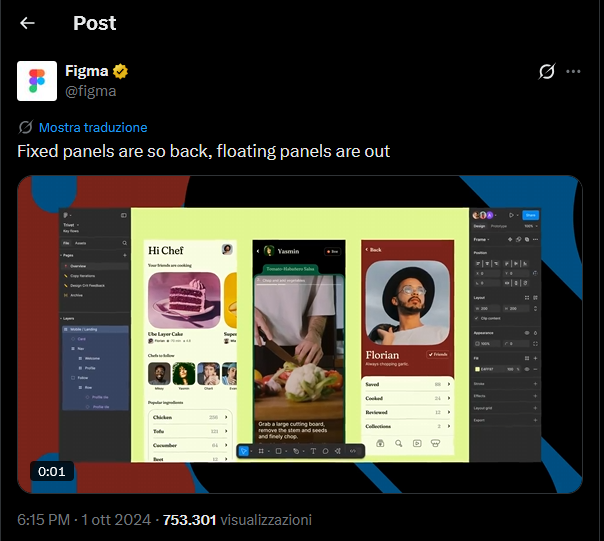Select the Frame tool in Figma's toolbar
Viewport: 604px width, 541px height.
[x=261, y=451]
